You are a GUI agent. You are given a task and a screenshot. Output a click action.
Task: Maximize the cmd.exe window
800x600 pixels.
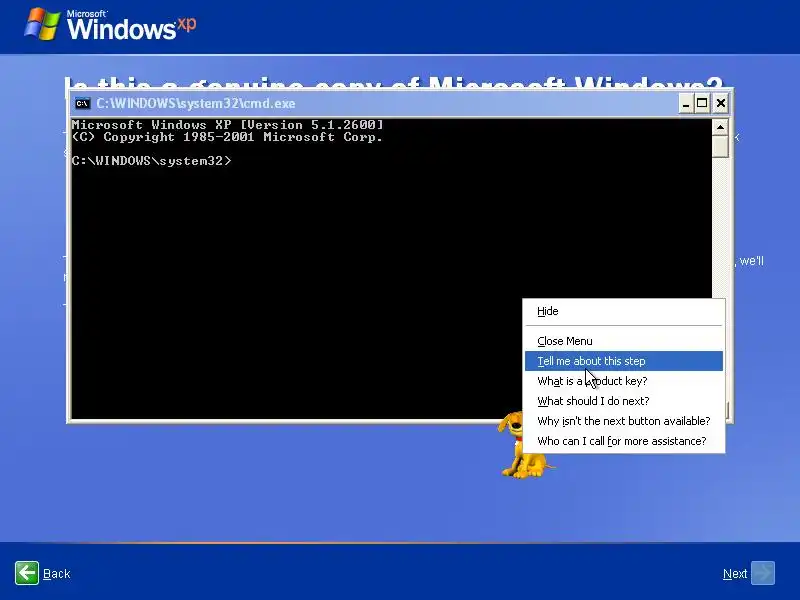tap(703, 104)
